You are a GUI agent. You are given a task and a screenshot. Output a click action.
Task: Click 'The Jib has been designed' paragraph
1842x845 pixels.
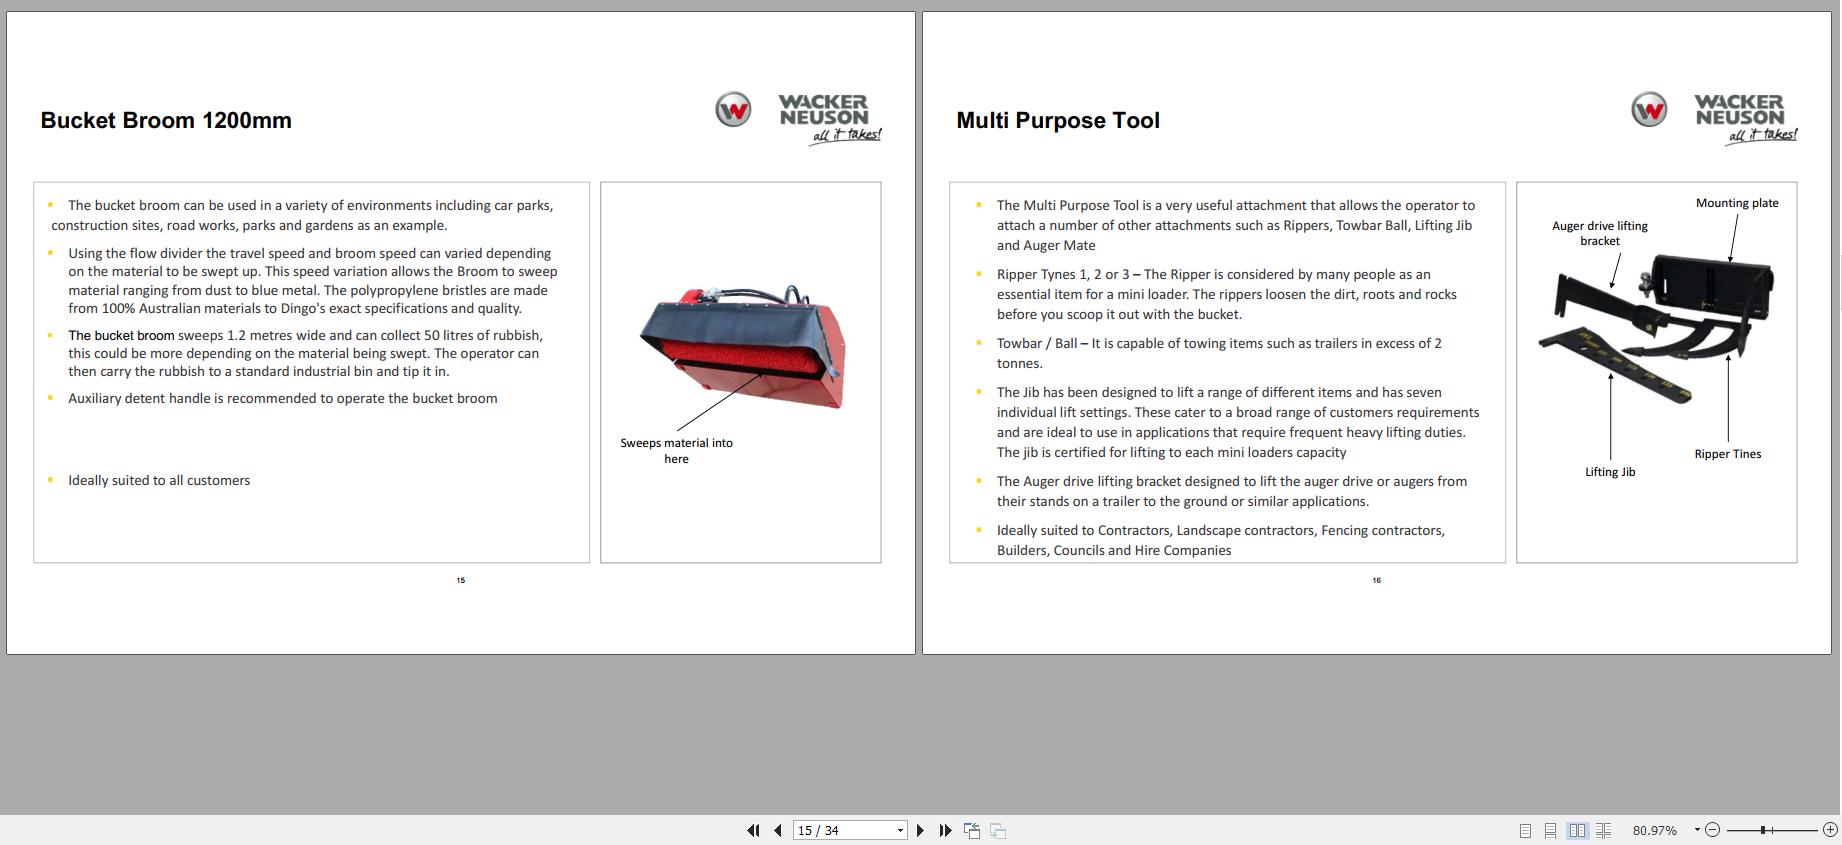coord(1238,422)
